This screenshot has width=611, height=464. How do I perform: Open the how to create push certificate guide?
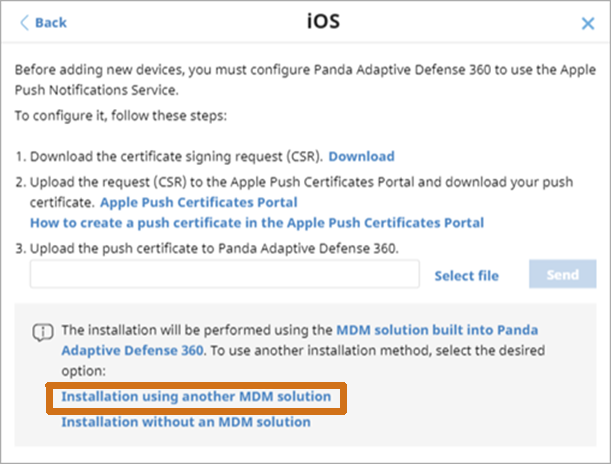coord(257,222)
